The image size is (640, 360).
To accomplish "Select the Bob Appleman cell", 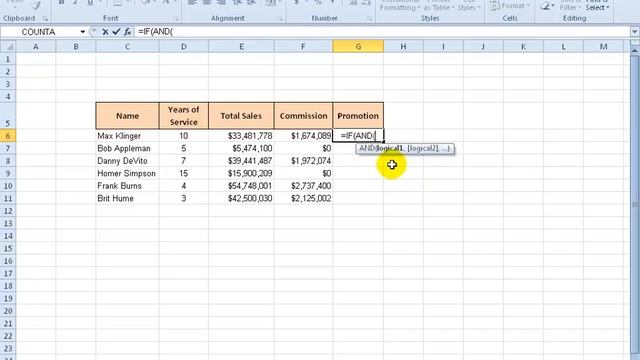I will [x=127, y=149].
